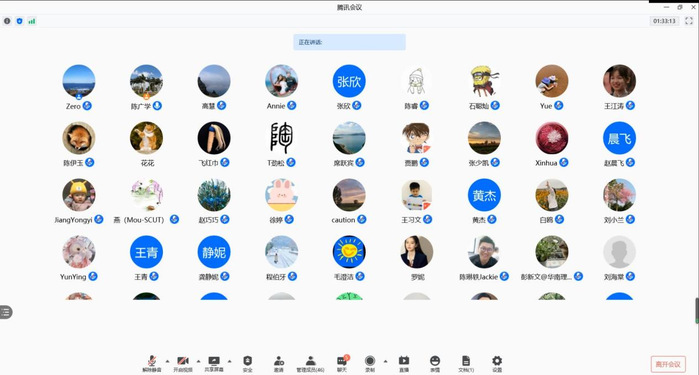Start screen sharing from the toolbar
Screen dimensions: 699x375
214,363
